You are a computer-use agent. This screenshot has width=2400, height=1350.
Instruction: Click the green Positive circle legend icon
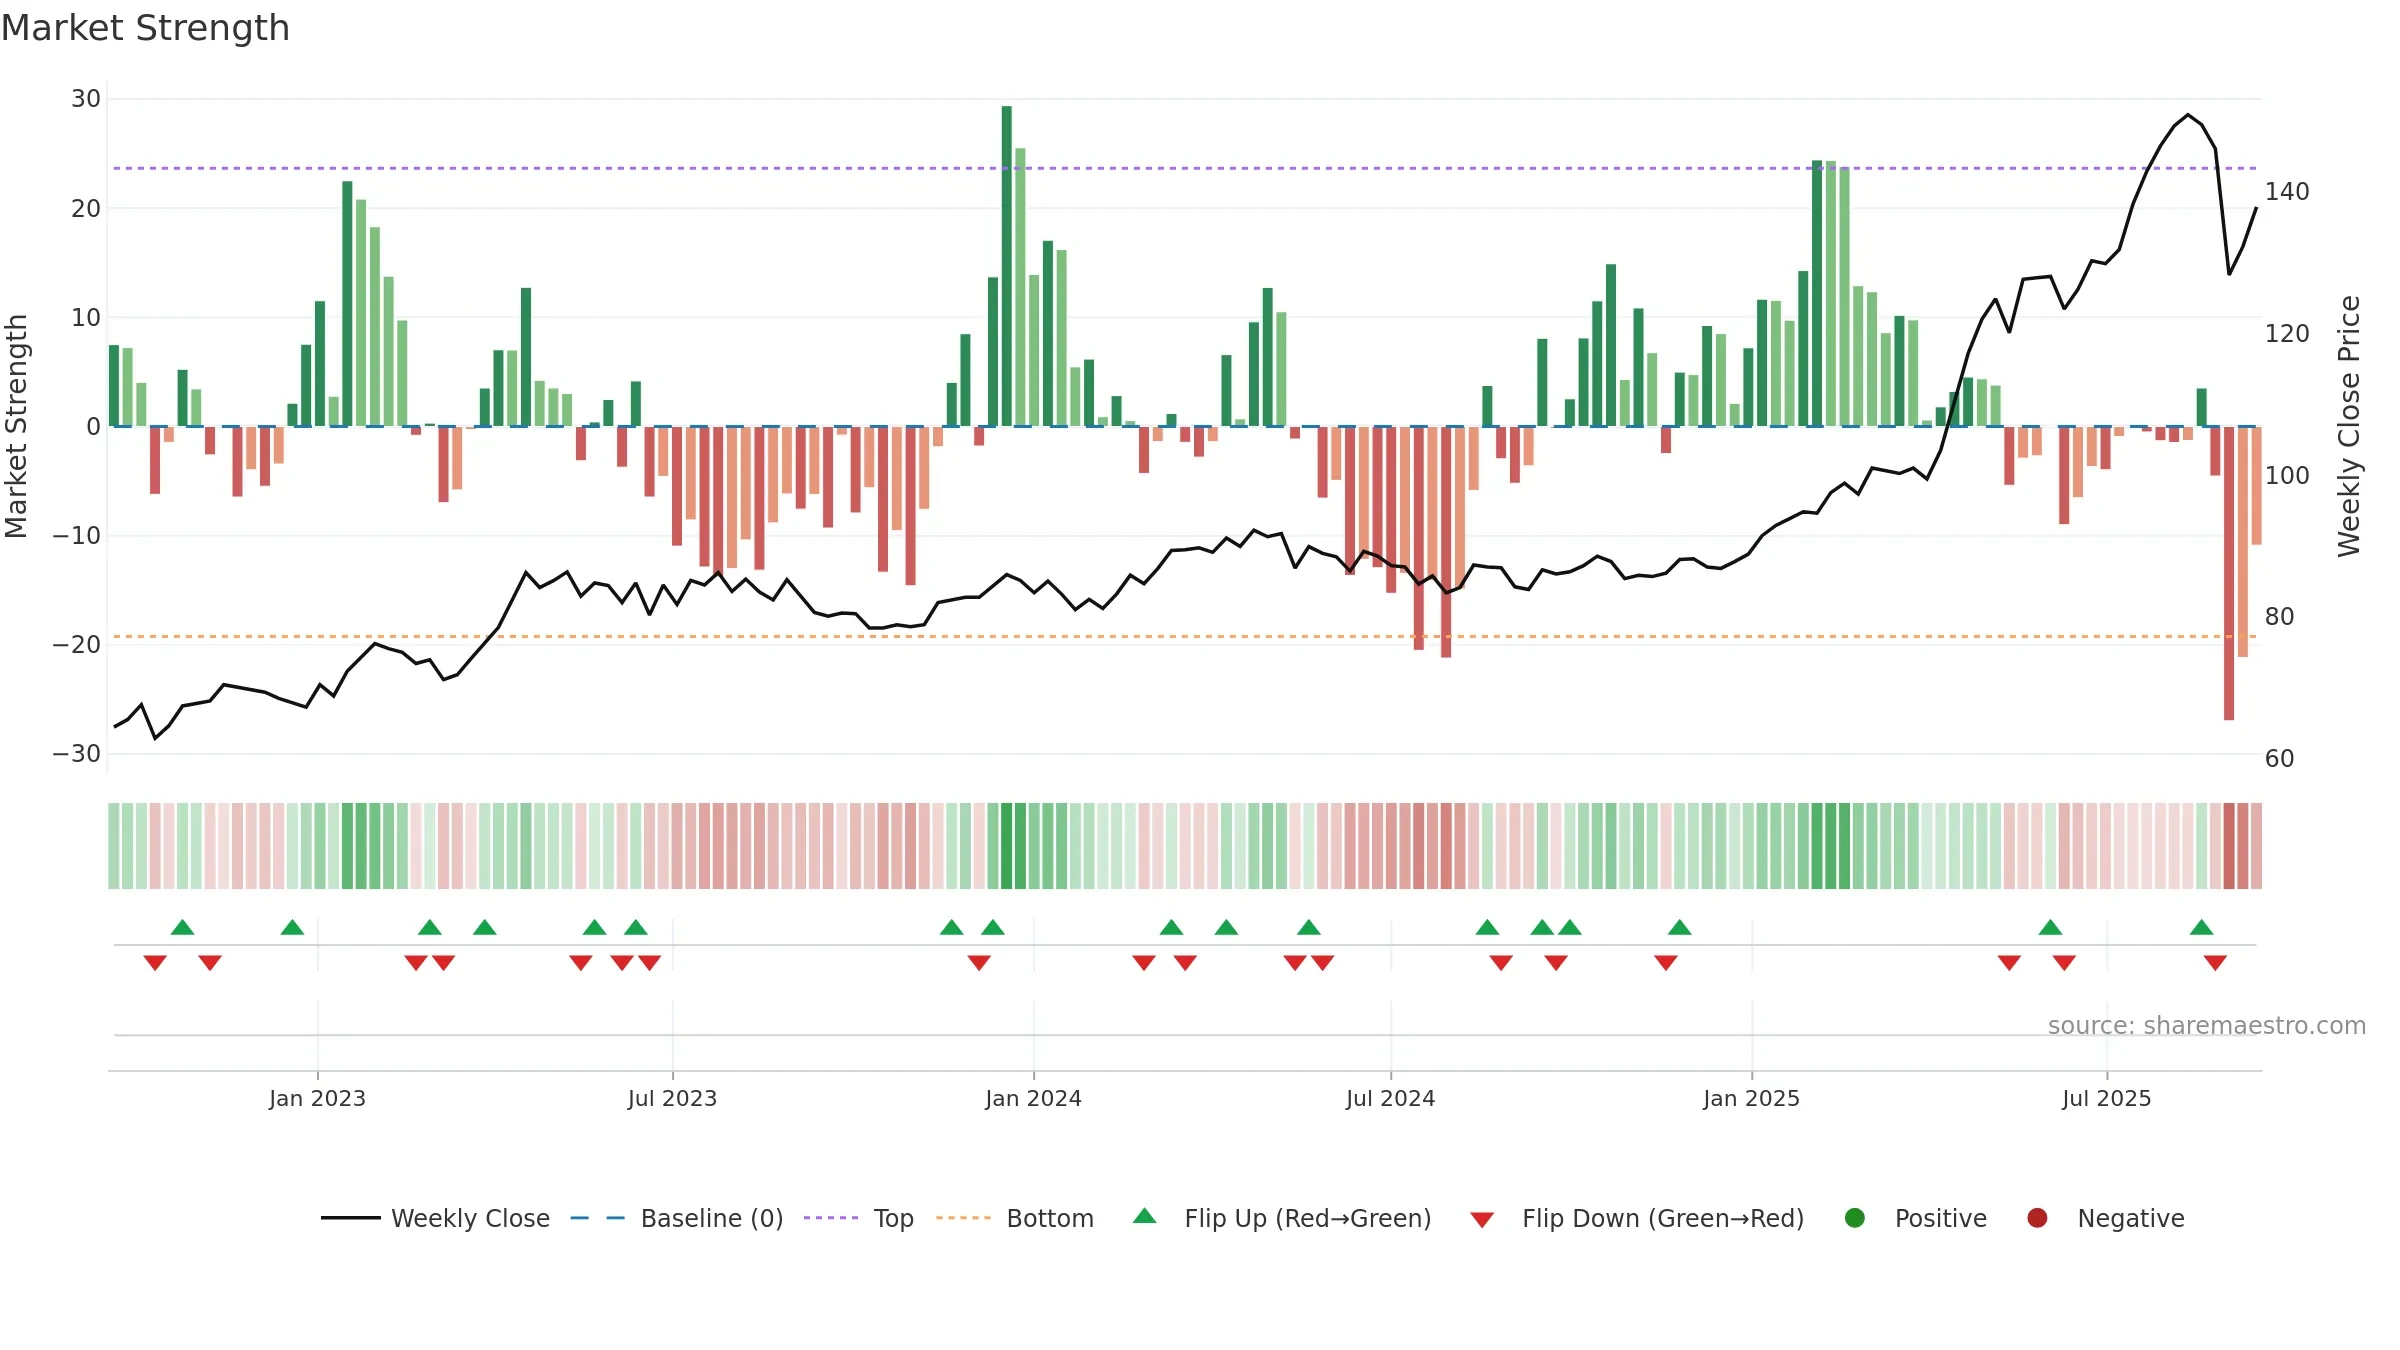coord(1855,1218)
